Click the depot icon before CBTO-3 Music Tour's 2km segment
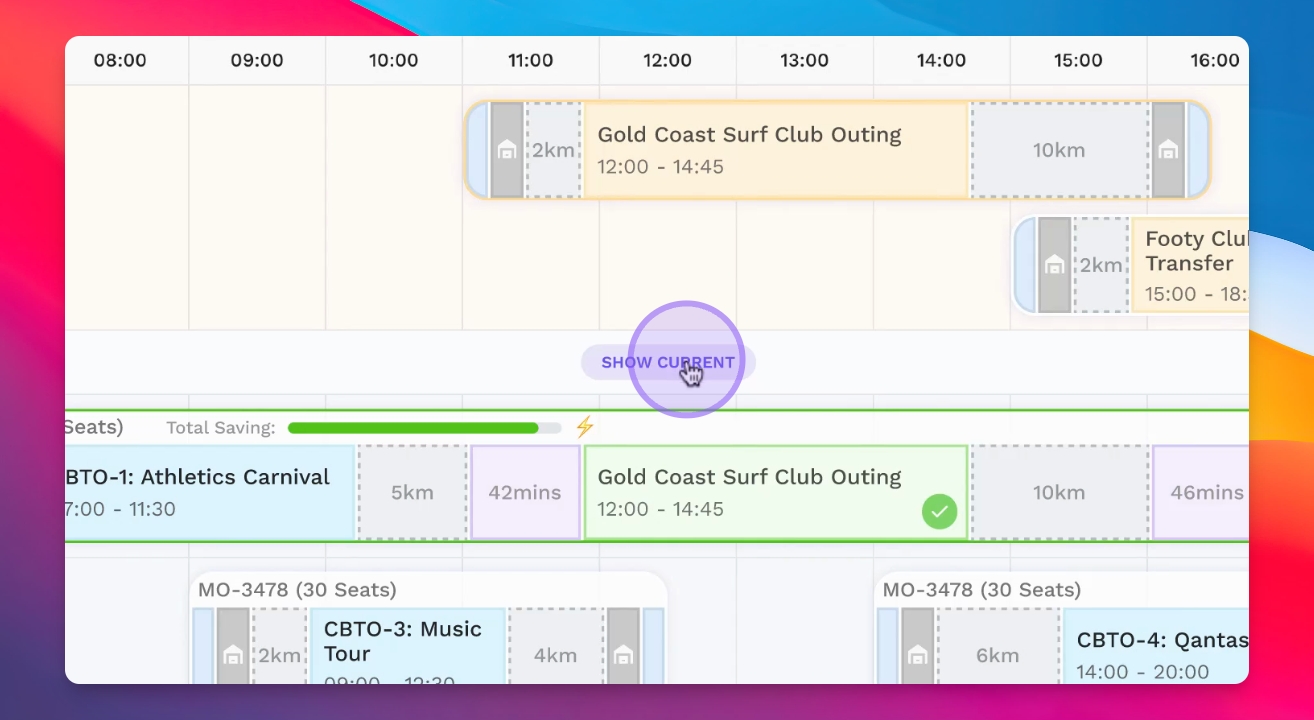 point(233,655)
